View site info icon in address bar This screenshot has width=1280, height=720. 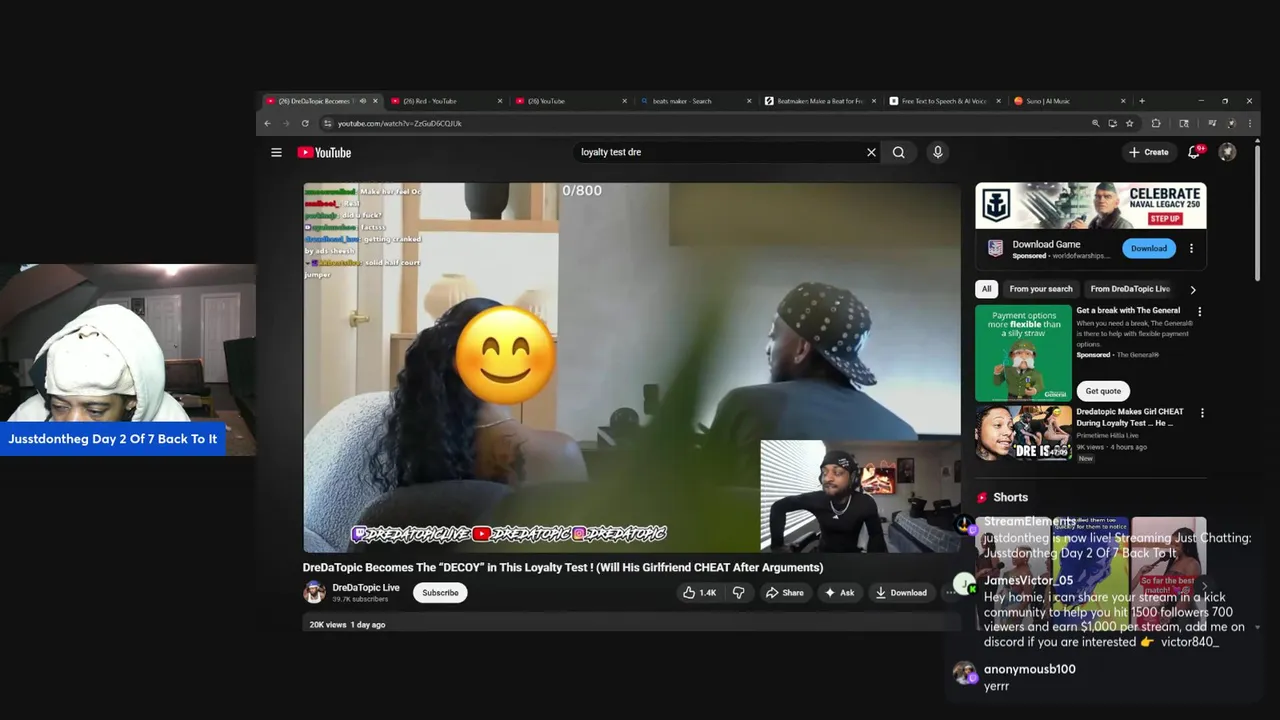pos(327,123)
